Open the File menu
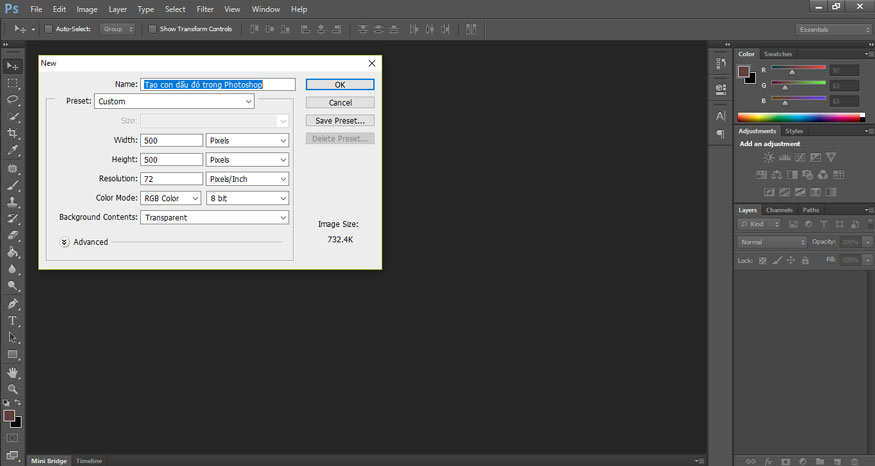Viewport: 875px width, 466px height. click(36, 9)
